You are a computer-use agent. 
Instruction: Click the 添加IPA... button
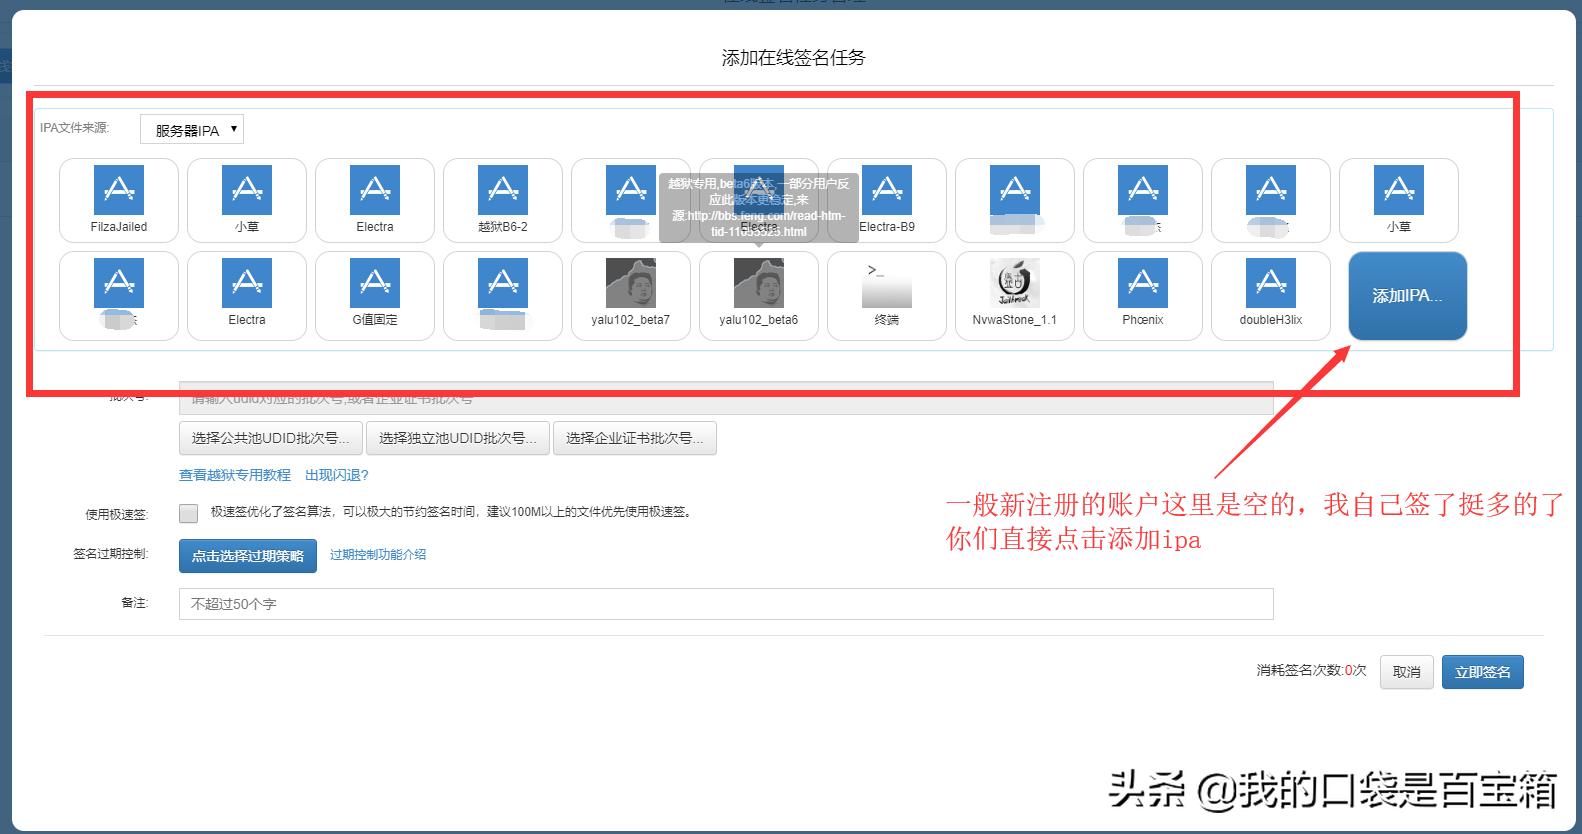[x=1408, y=296]
